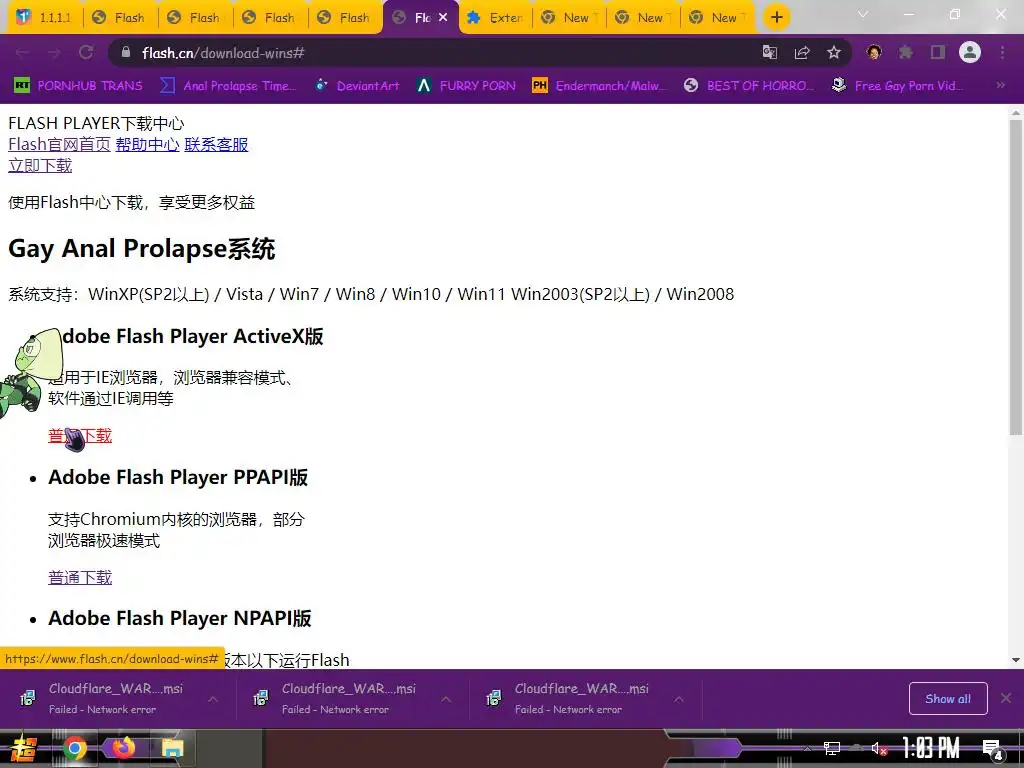Image resolution: width=1024 pixels, height=768 pixels.
Task: View site info via the lock icon
Action: 126,53
